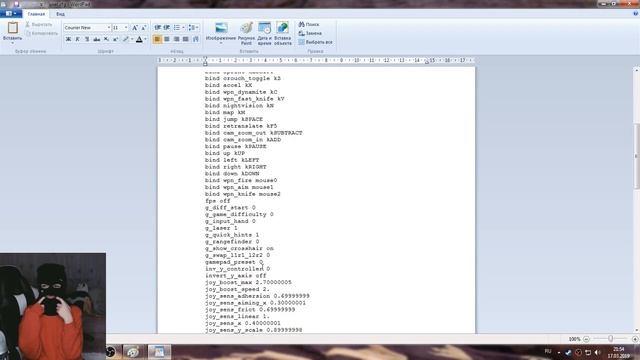The image size is (640, 360).
Task: Expand the Изображение dropdown arrow
Action: [221, 43]
